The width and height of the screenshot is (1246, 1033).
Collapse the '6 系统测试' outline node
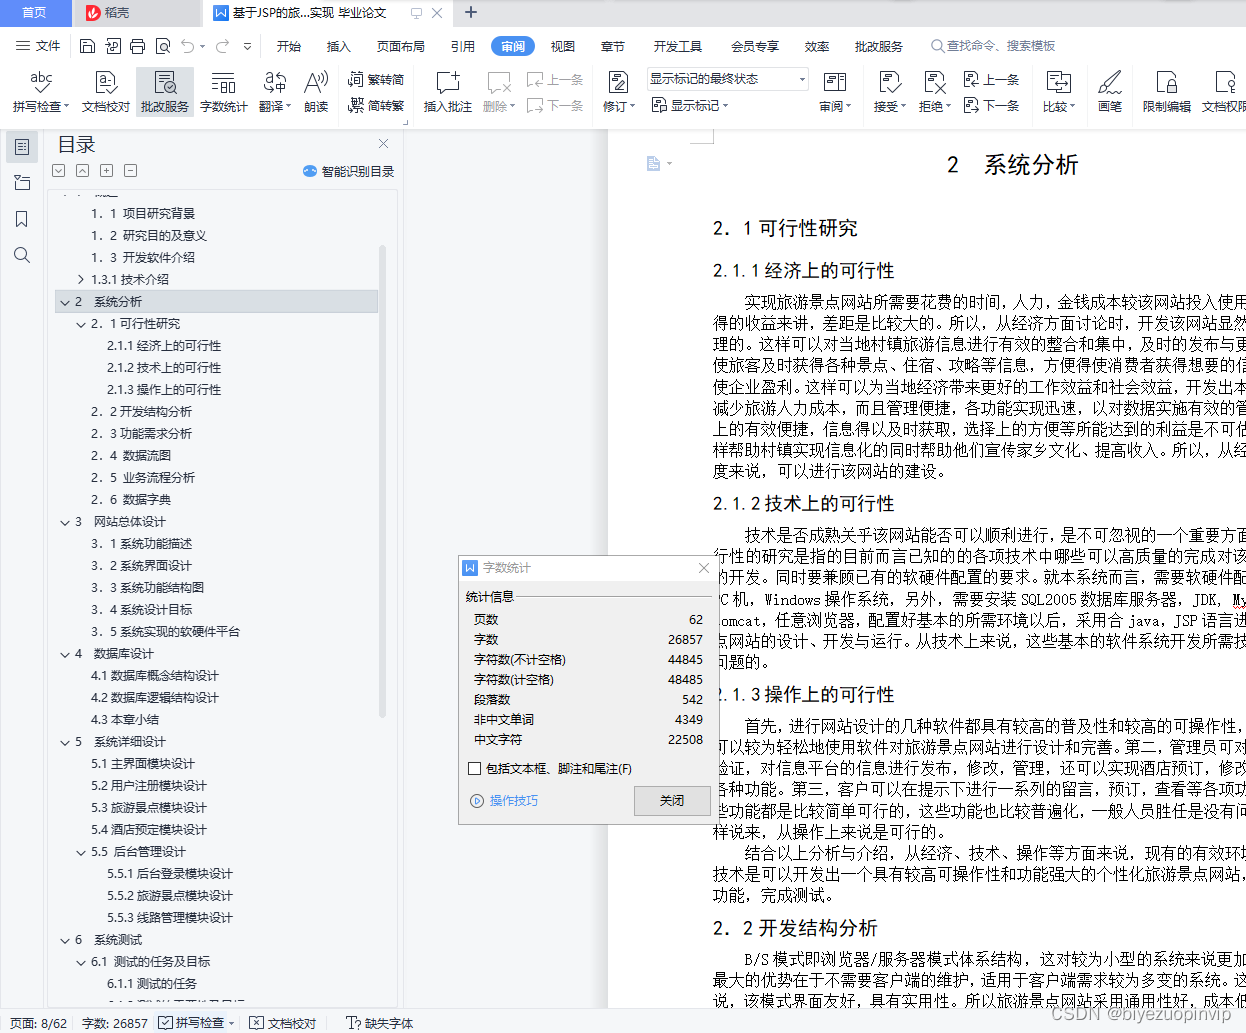click(65, 940)
